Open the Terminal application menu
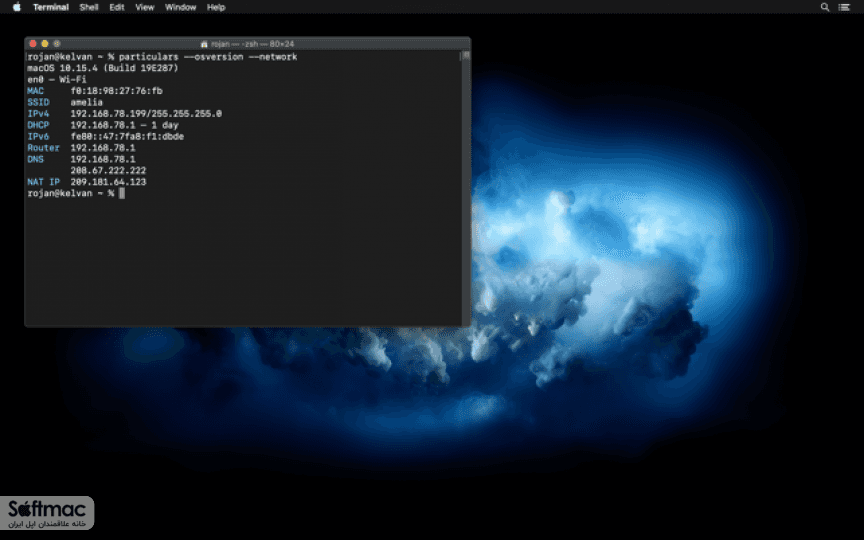Screen dimensions: 864x540 pos(51,7)
